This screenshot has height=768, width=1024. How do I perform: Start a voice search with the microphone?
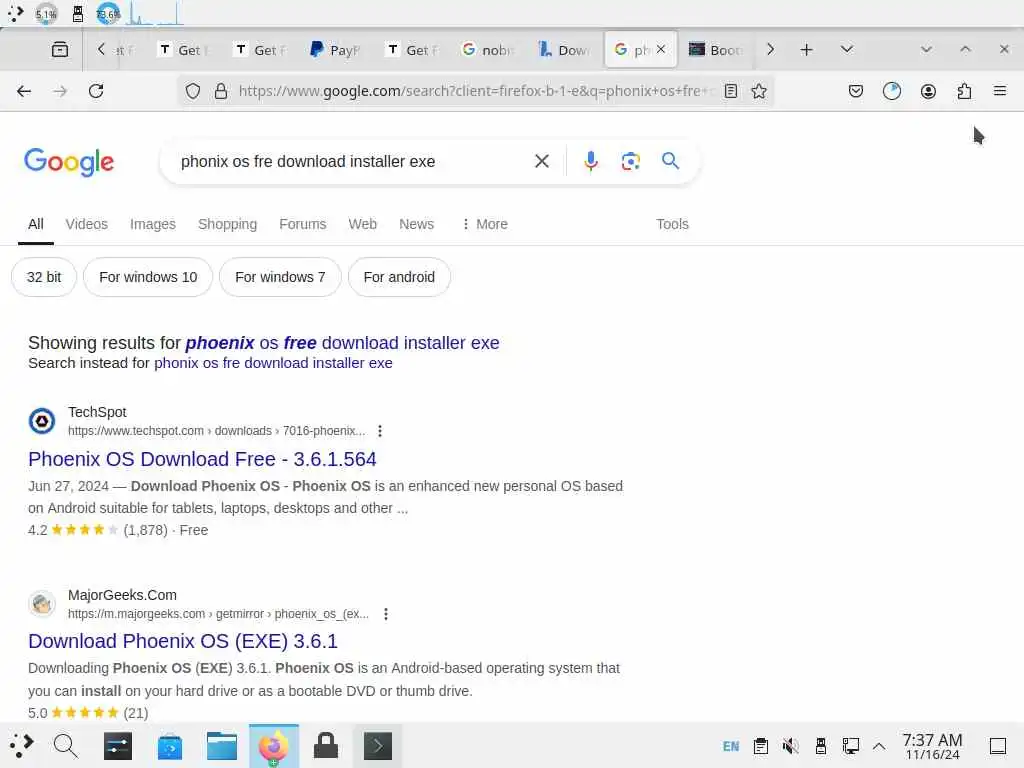(590, 161)
